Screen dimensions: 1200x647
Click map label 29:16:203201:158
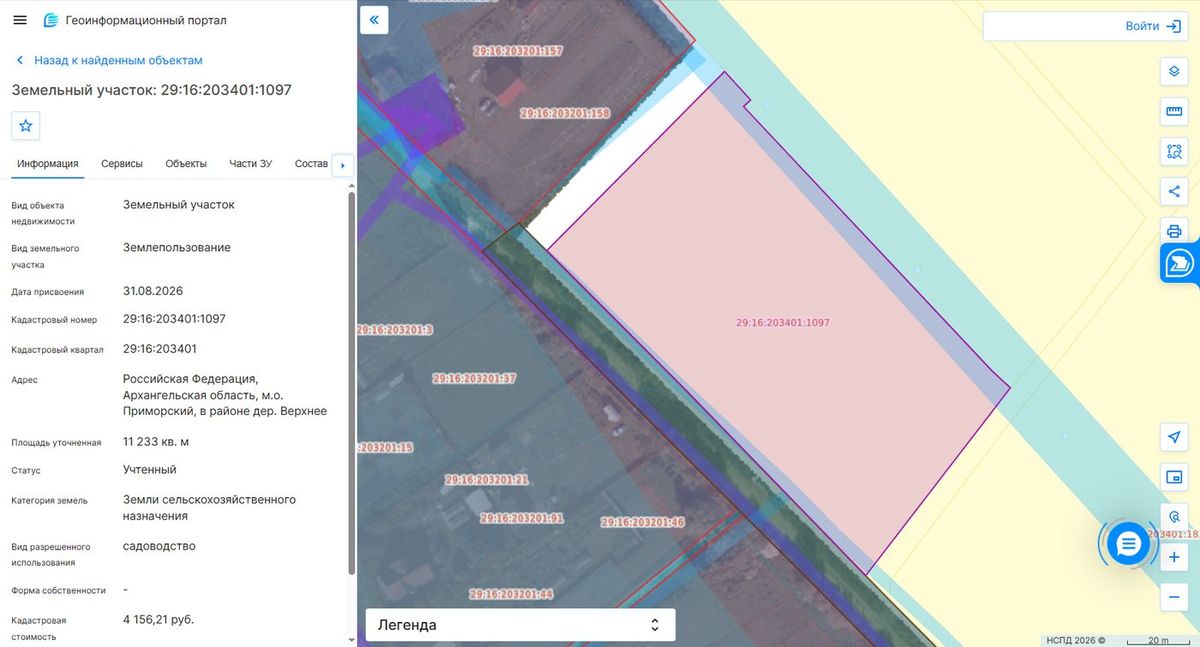coord(565,113)
